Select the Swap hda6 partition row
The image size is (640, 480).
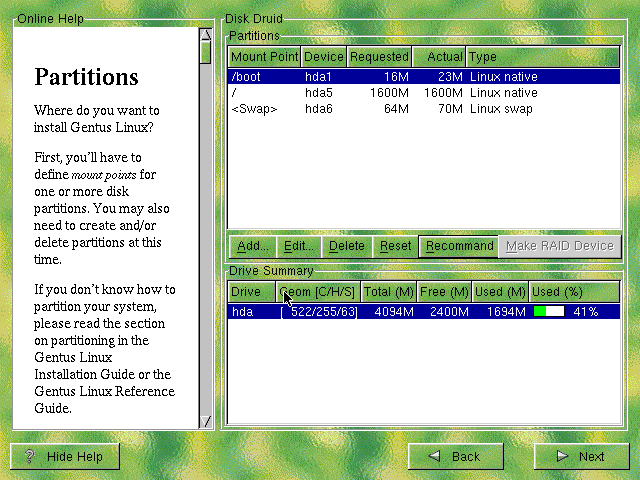tap(424, 109)
